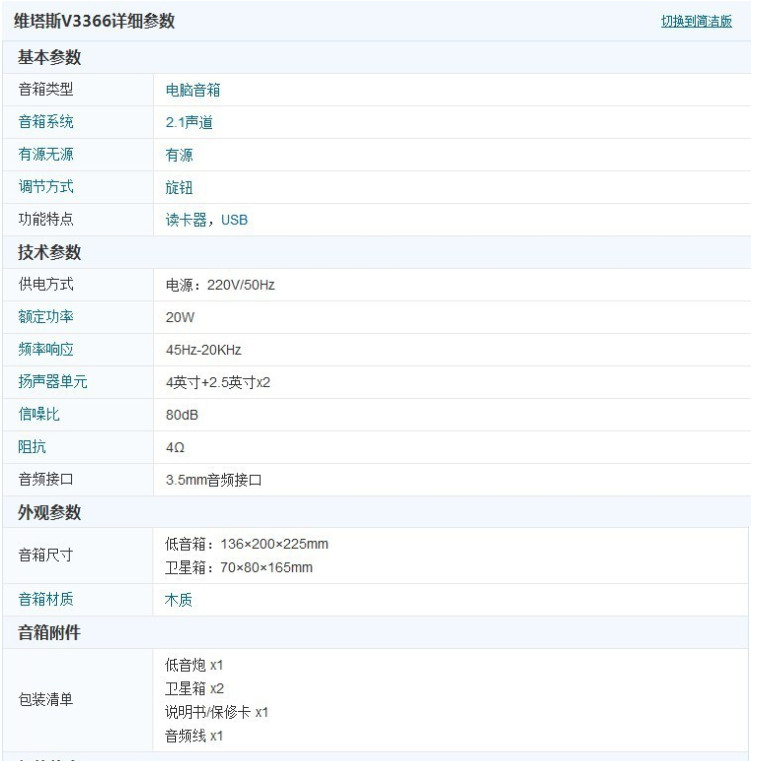Click the 卫星箱：70×80×165mm text

(239, 568)
